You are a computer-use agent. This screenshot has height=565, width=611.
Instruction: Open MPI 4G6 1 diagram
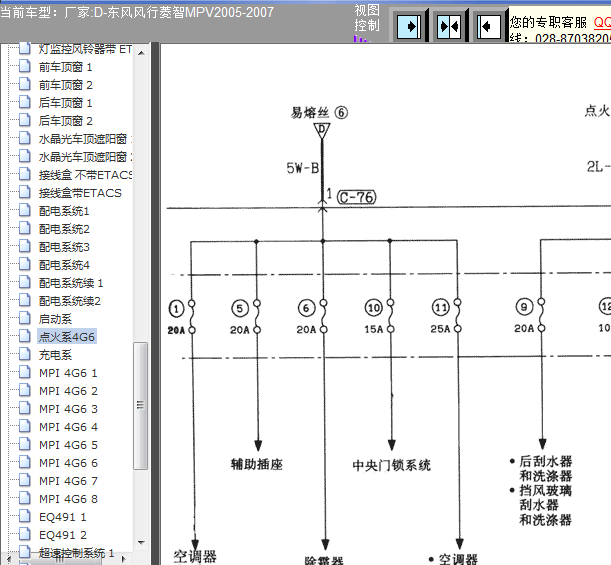pyautogui.click(x=68, y=373)
